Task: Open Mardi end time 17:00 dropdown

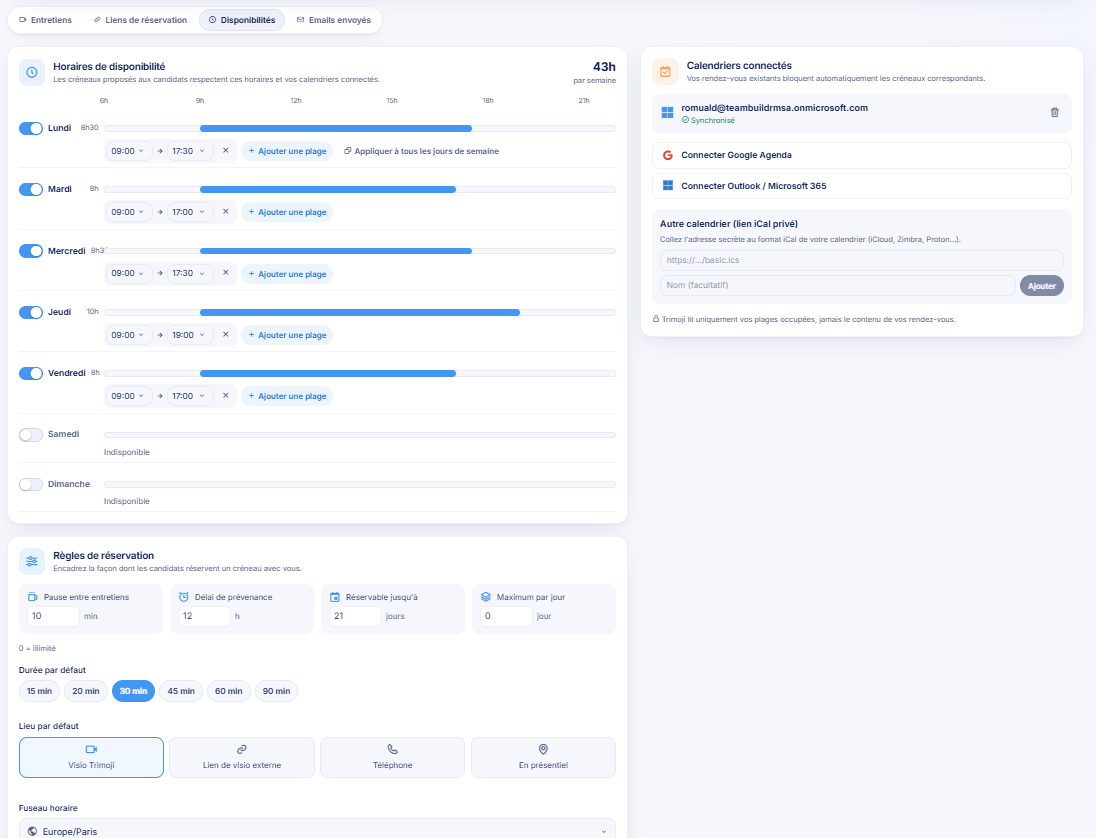Action: [189, 212]
